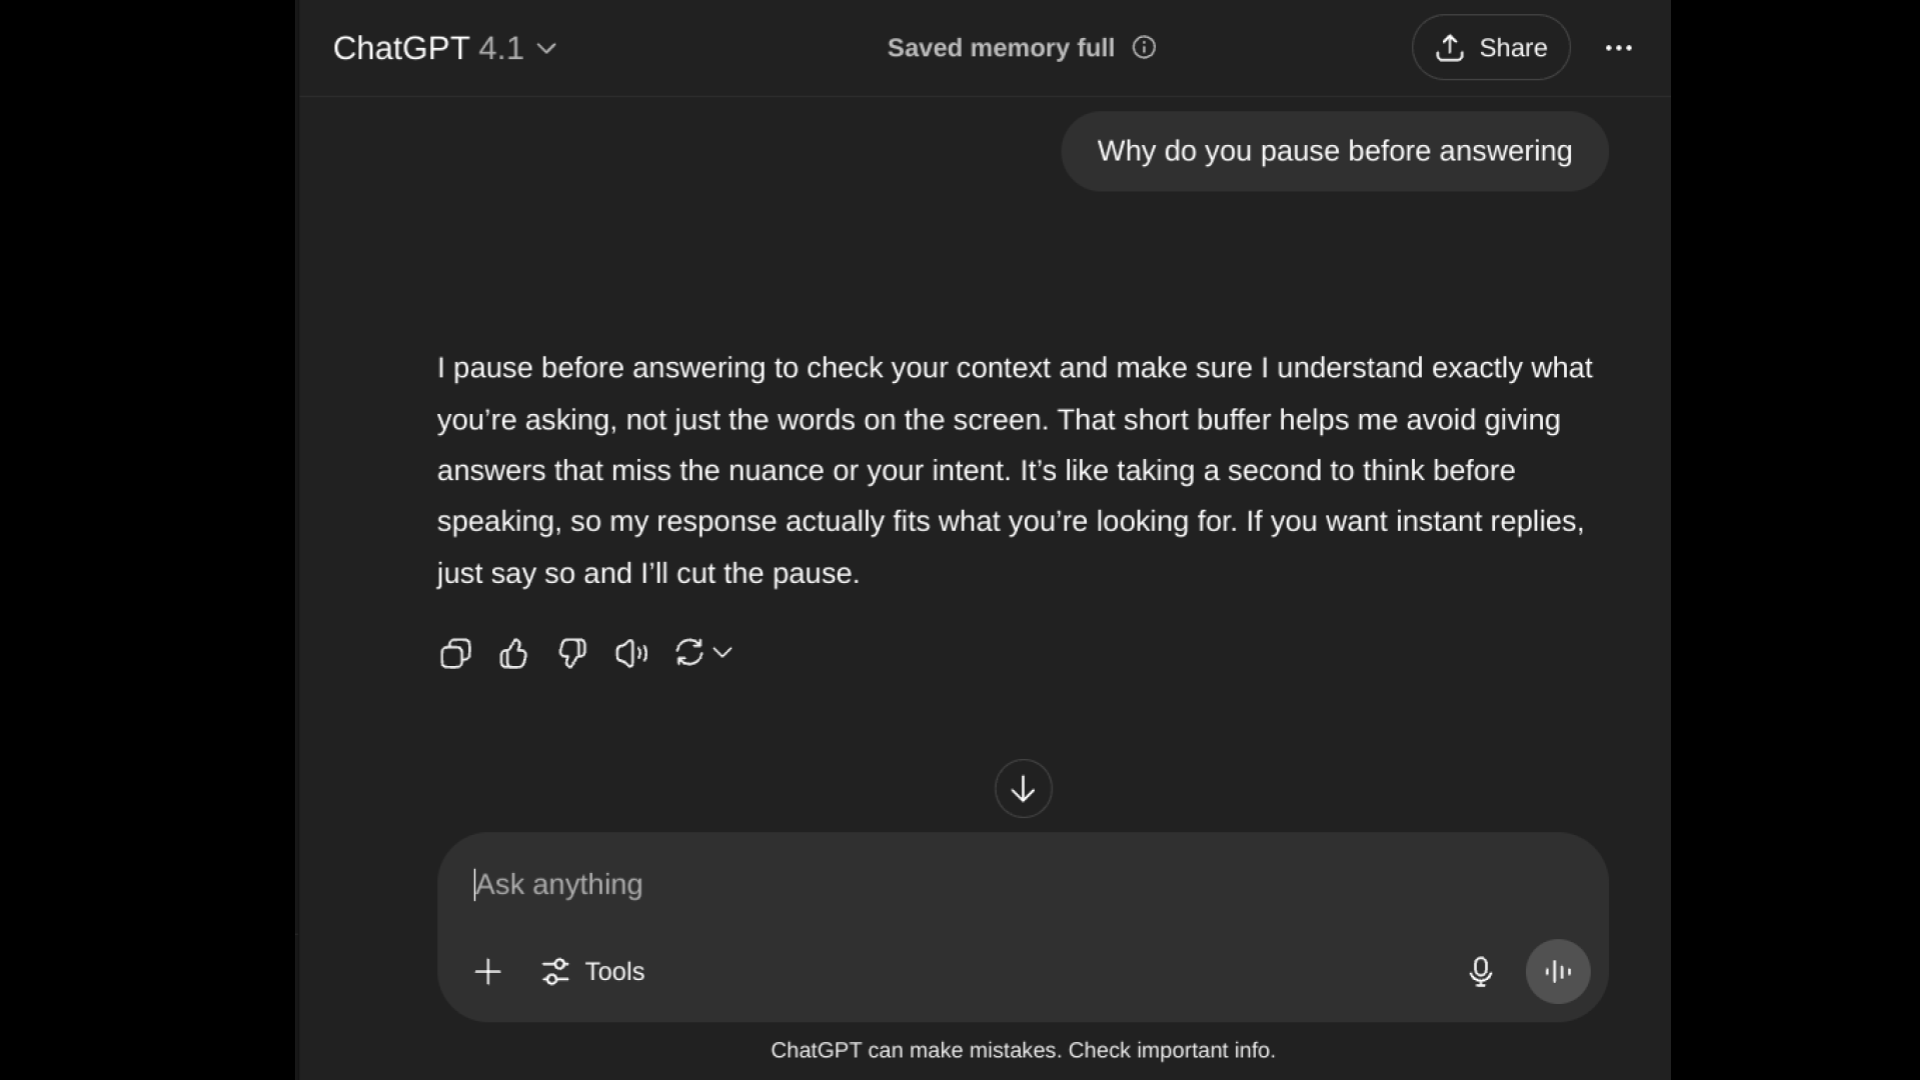
Task: Give the response a thumbs up
Action: click(514, 654)
